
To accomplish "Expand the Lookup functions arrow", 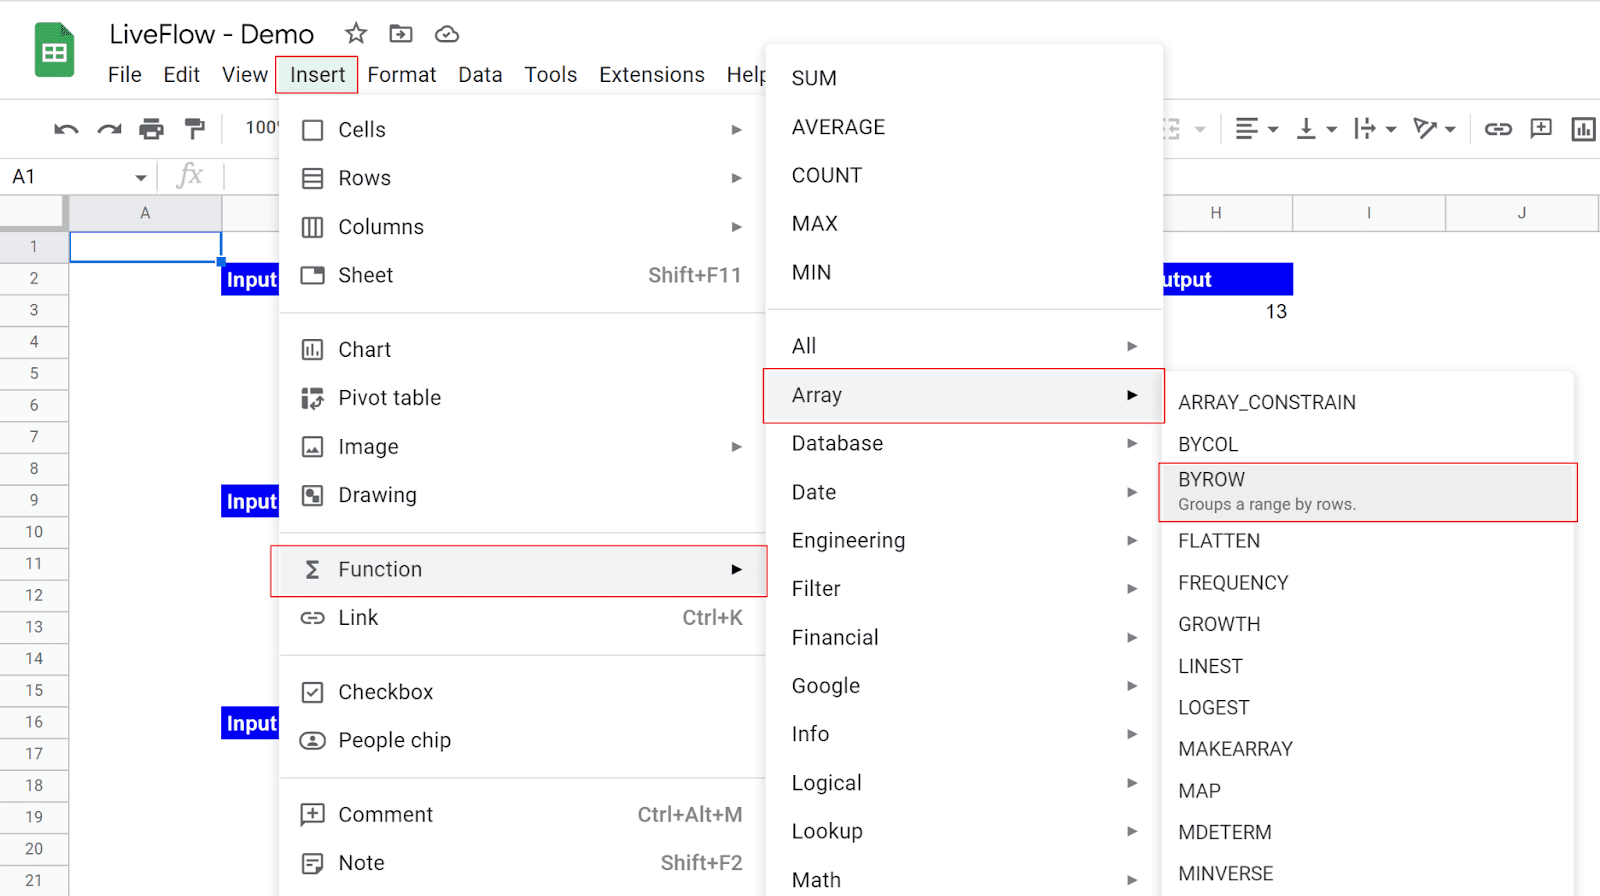I will click(1132, 831).
